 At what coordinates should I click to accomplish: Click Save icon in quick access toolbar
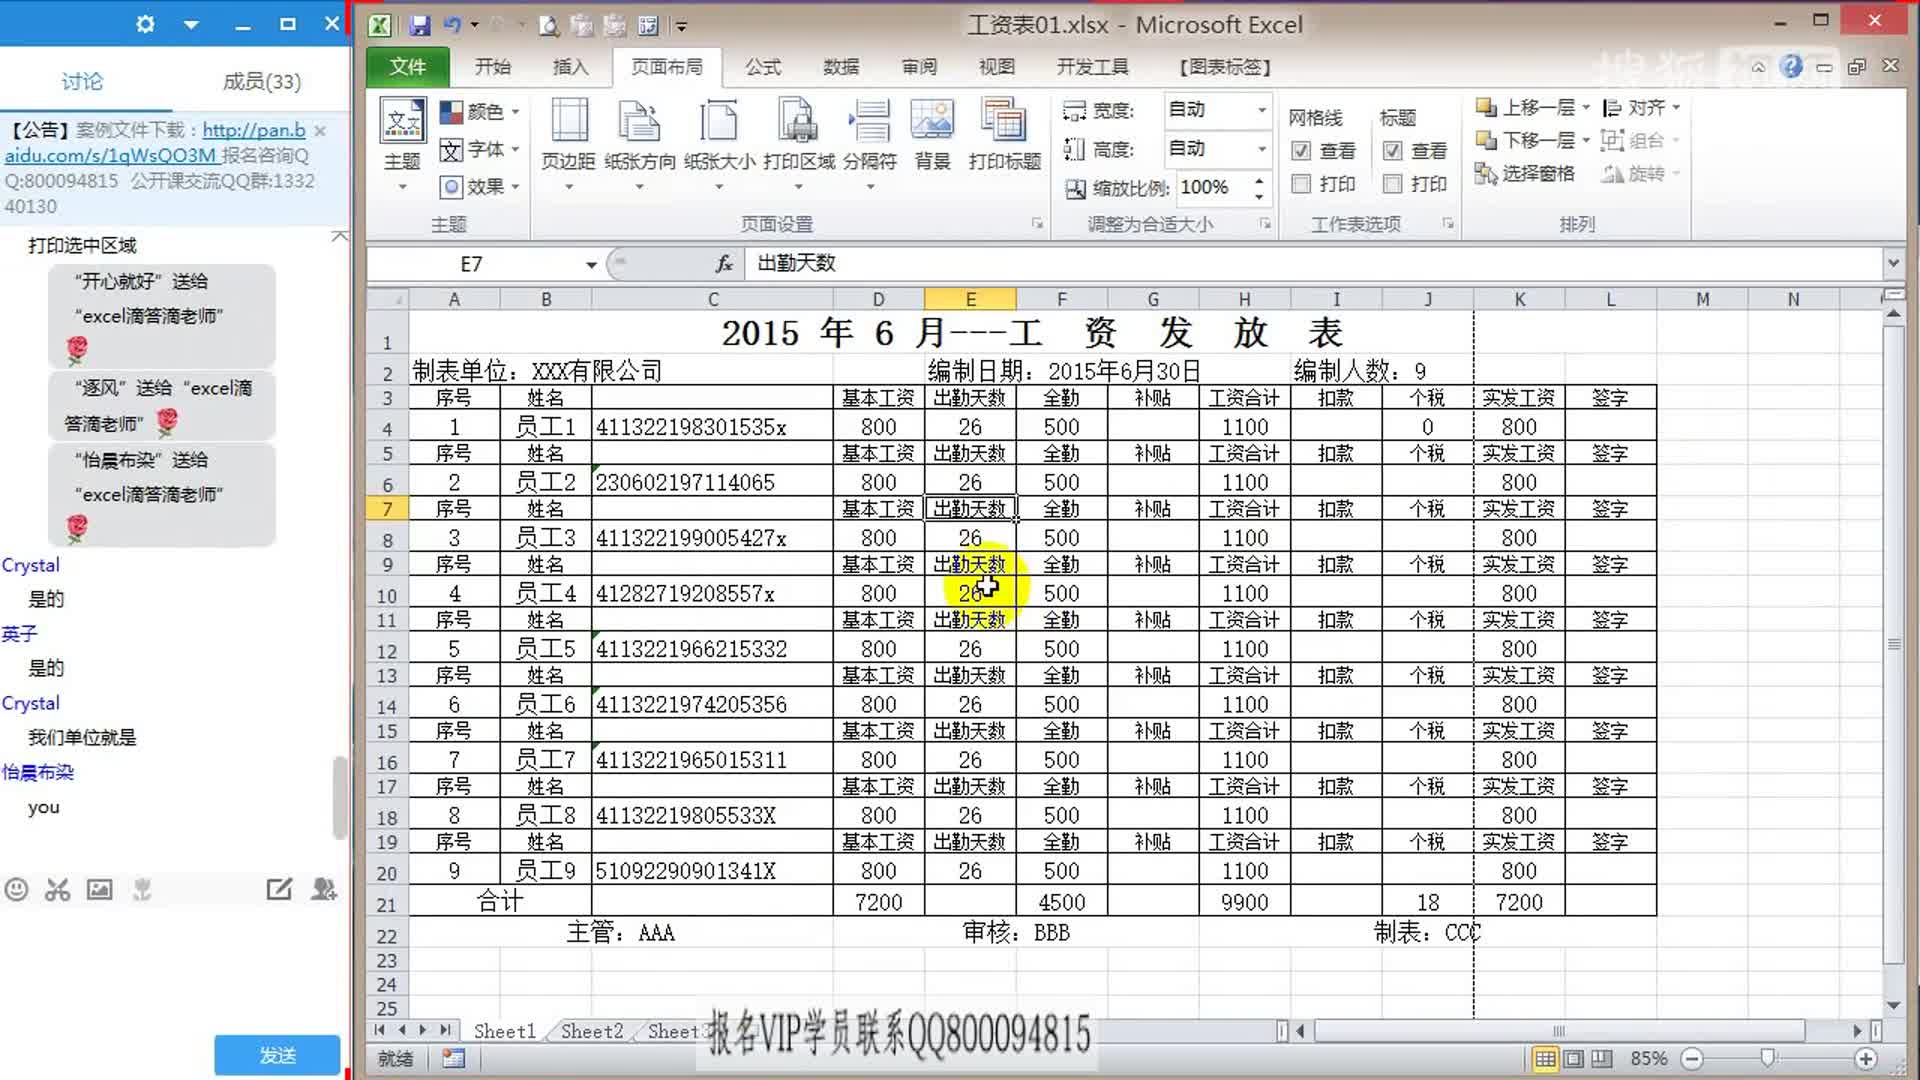pyautogui.click(x=419, y=25)
